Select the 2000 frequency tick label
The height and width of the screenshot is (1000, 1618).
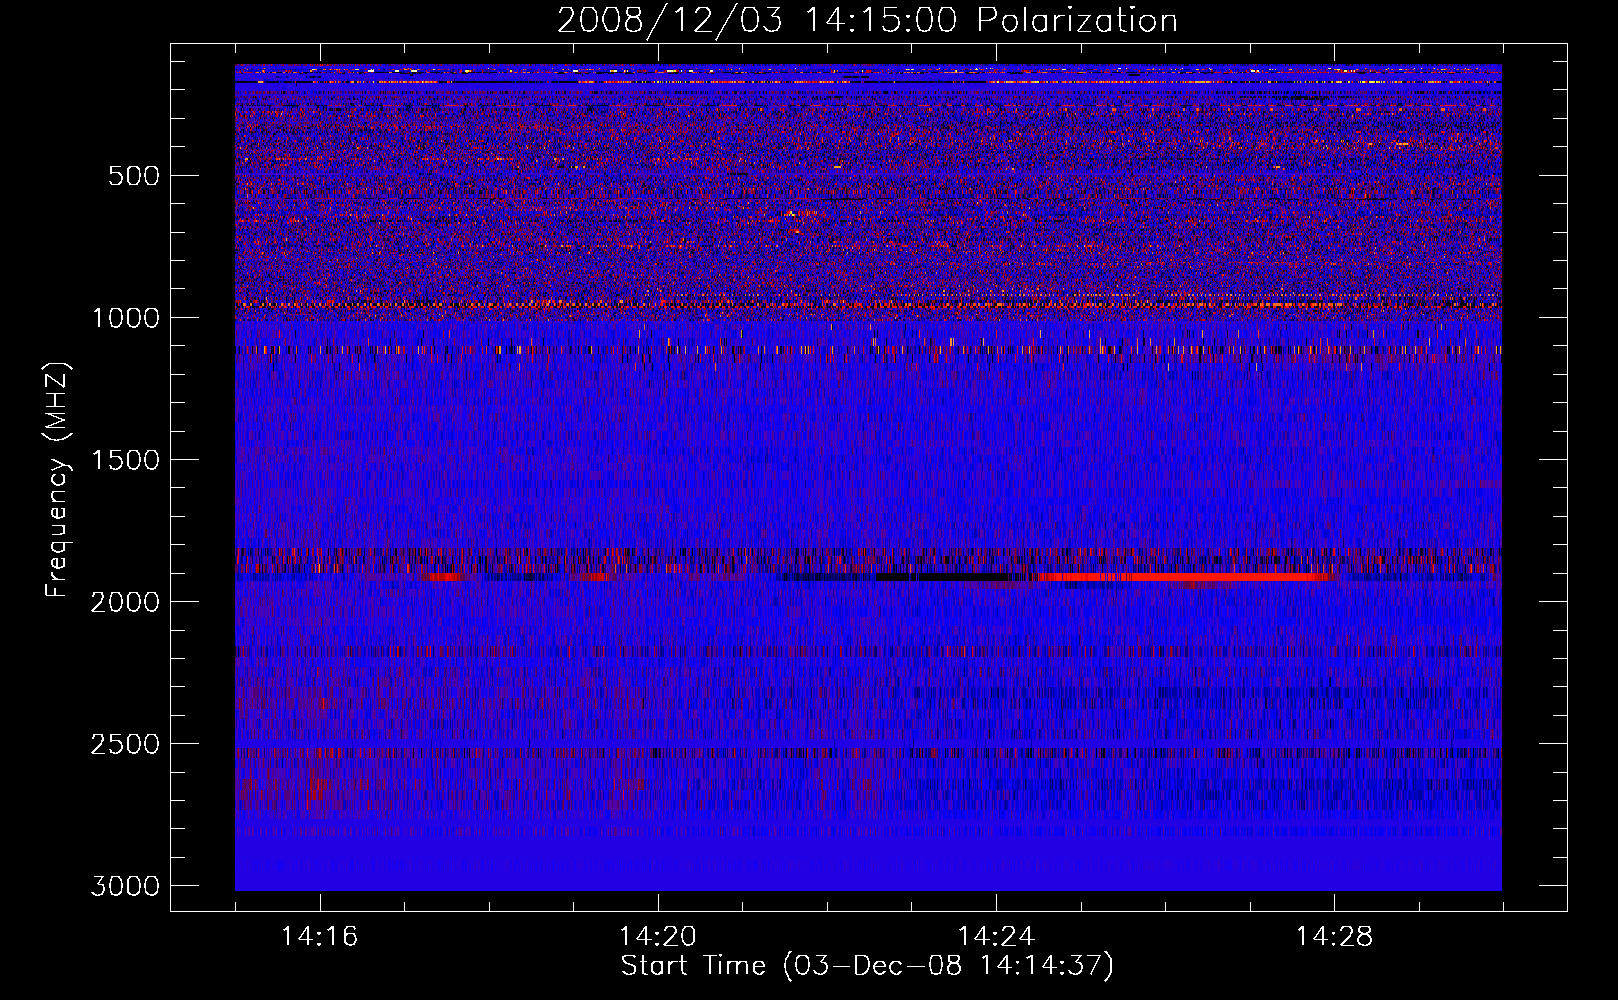coord(125,602)
